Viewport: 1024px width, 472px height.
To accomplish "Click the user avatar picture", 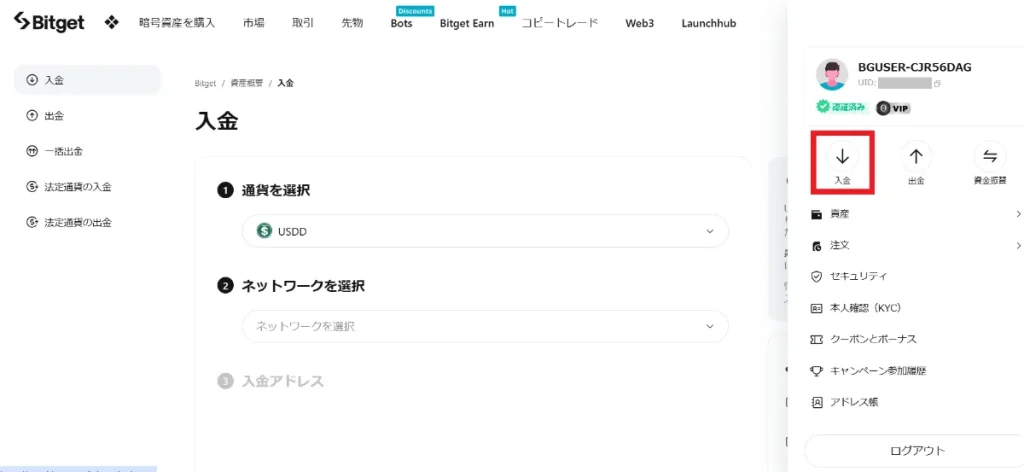I will (x=832, y=75).
